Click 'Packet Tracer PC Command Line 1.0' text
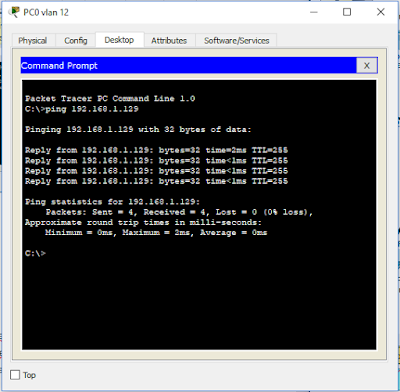The width and height of the screenshot is (400, 392). 110,99
